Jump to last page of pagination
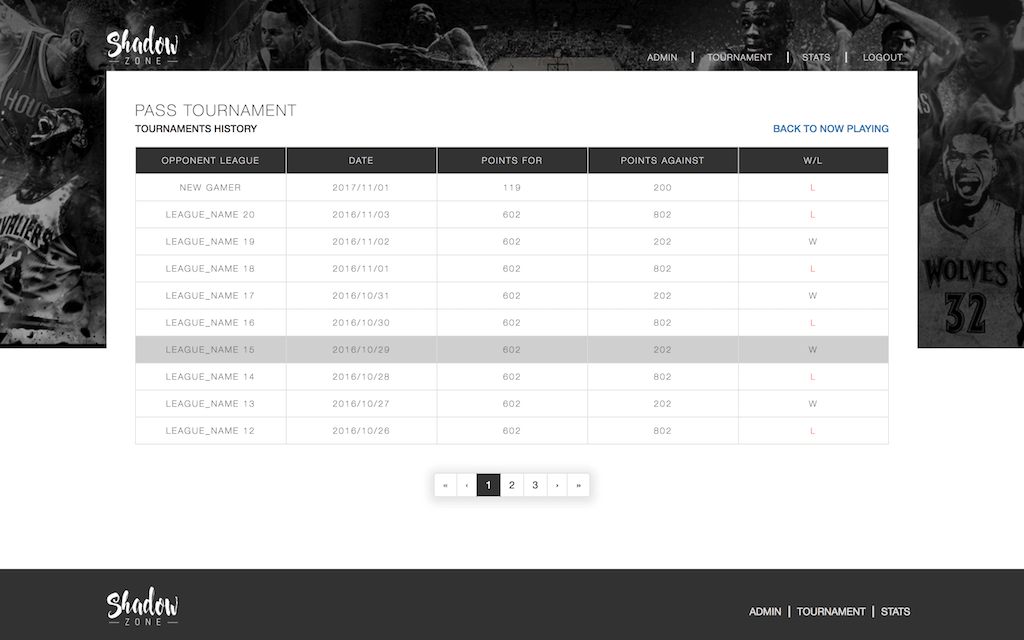Viewport: 1024px width, 640px height. click(x=578, y=485)
